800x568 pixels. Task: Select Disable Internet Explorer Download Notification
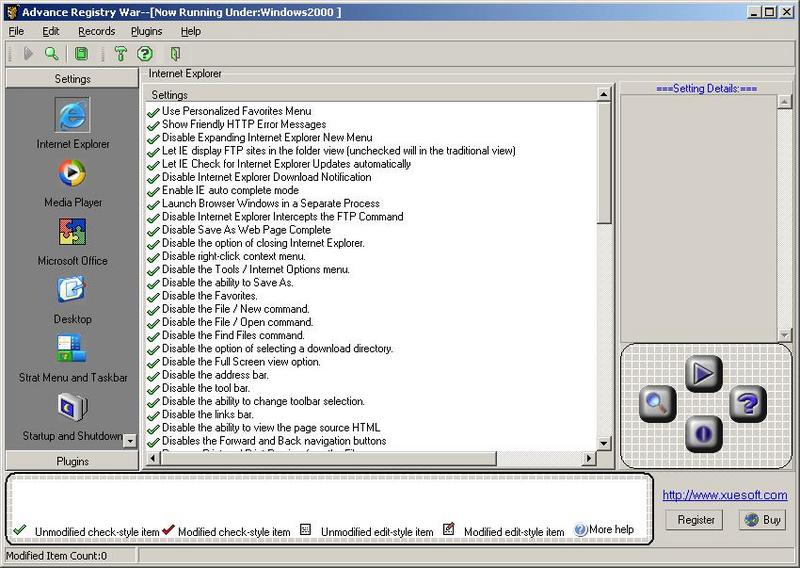click(x=267, y=178)
